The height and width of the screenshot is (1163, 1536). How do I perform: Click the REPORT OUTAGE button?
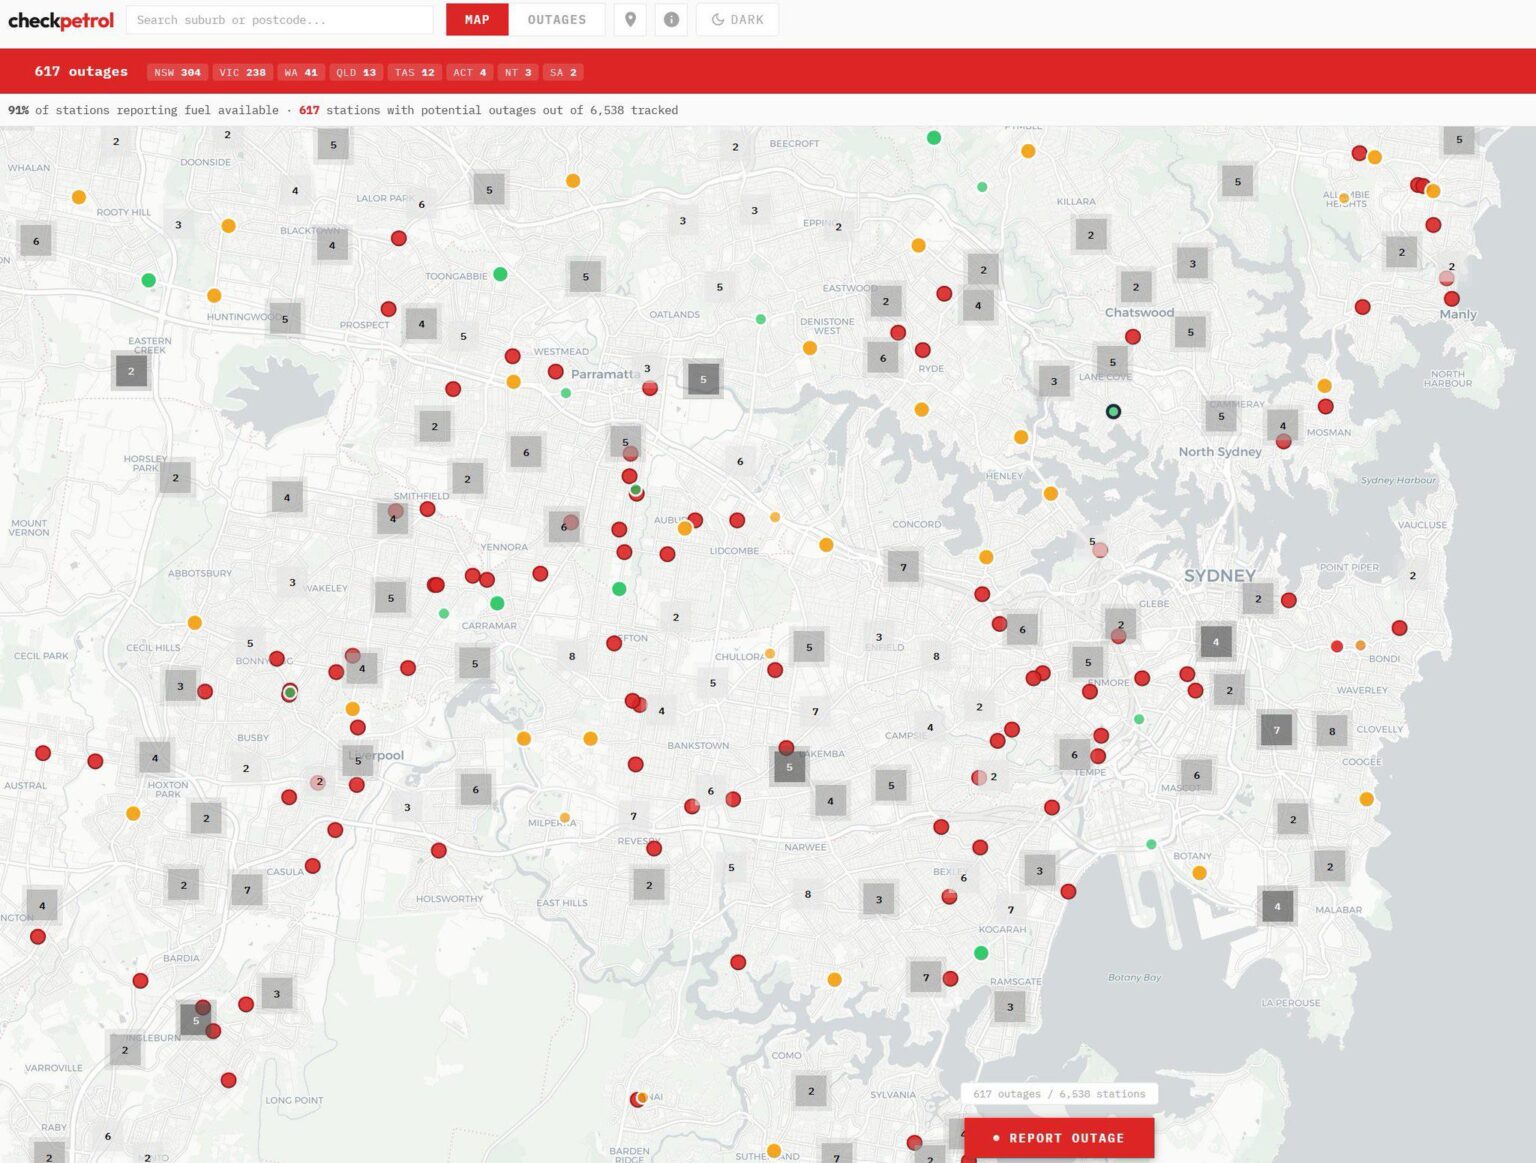[1059, 1138]
